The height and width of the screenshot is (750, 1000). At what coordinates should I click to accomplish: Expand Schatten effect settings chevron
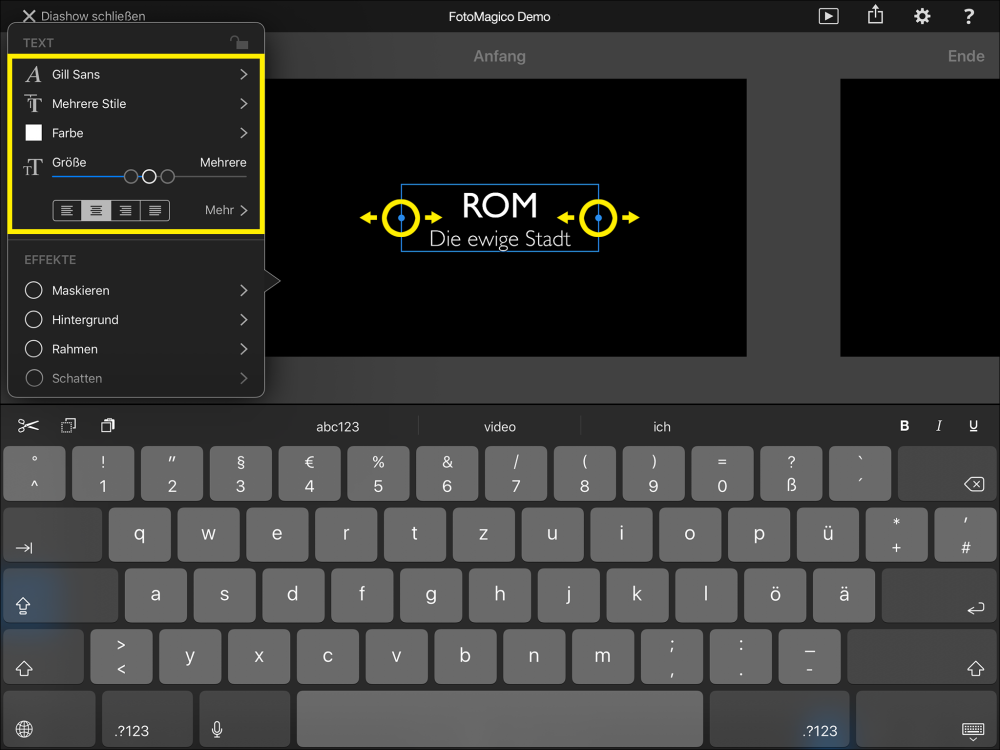(x=244, y=378)
